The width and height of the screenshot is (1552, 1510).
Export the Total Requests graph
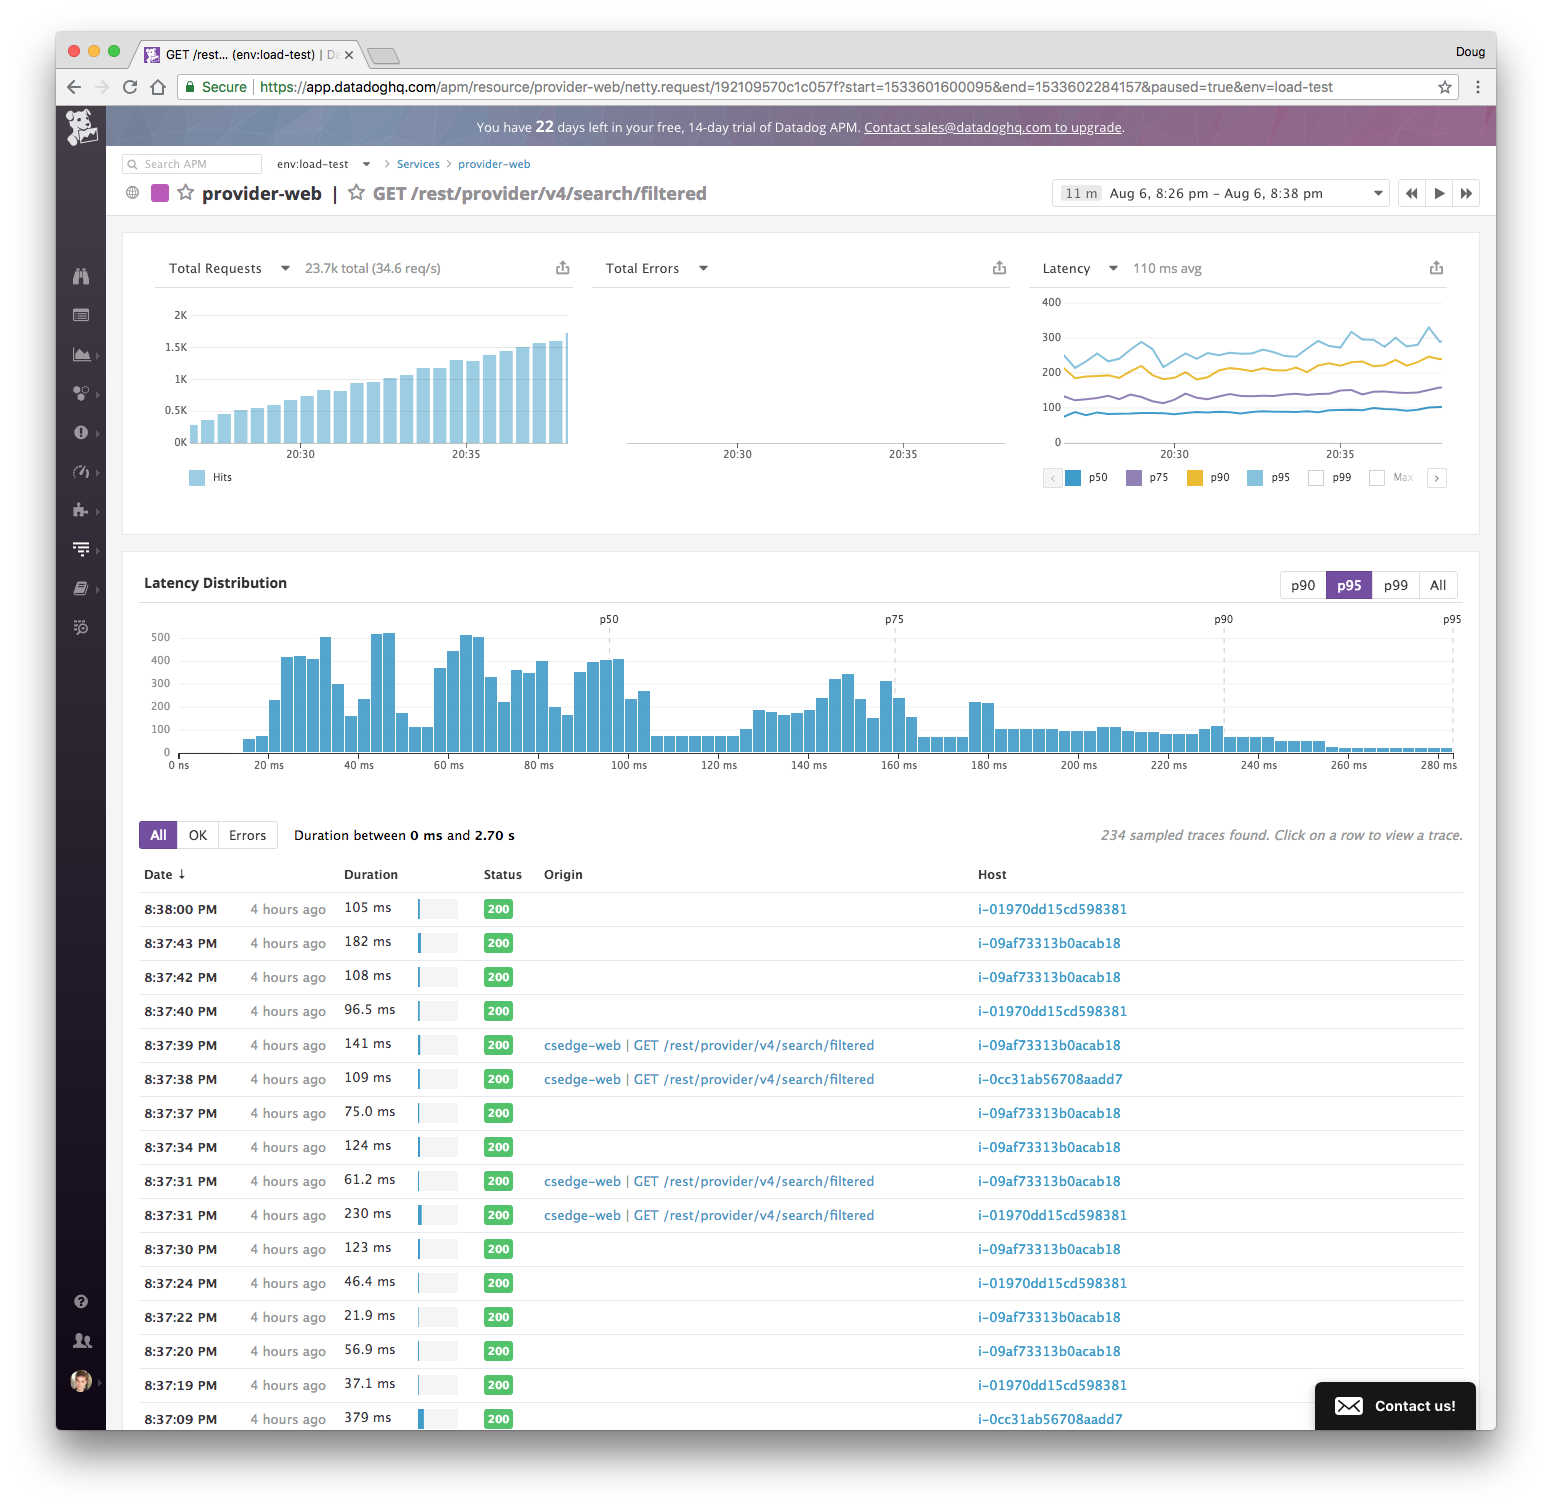pos(563,268)
